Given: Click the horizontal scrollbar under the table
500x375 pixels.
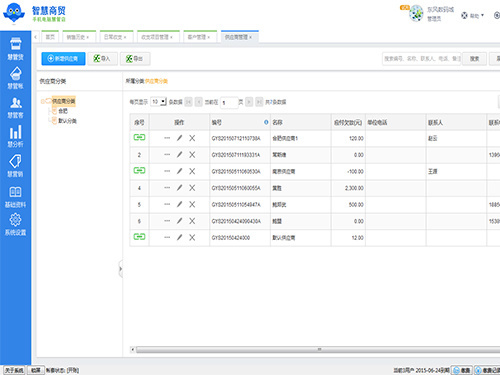Looking at the screenshot, I should (318, 349).
